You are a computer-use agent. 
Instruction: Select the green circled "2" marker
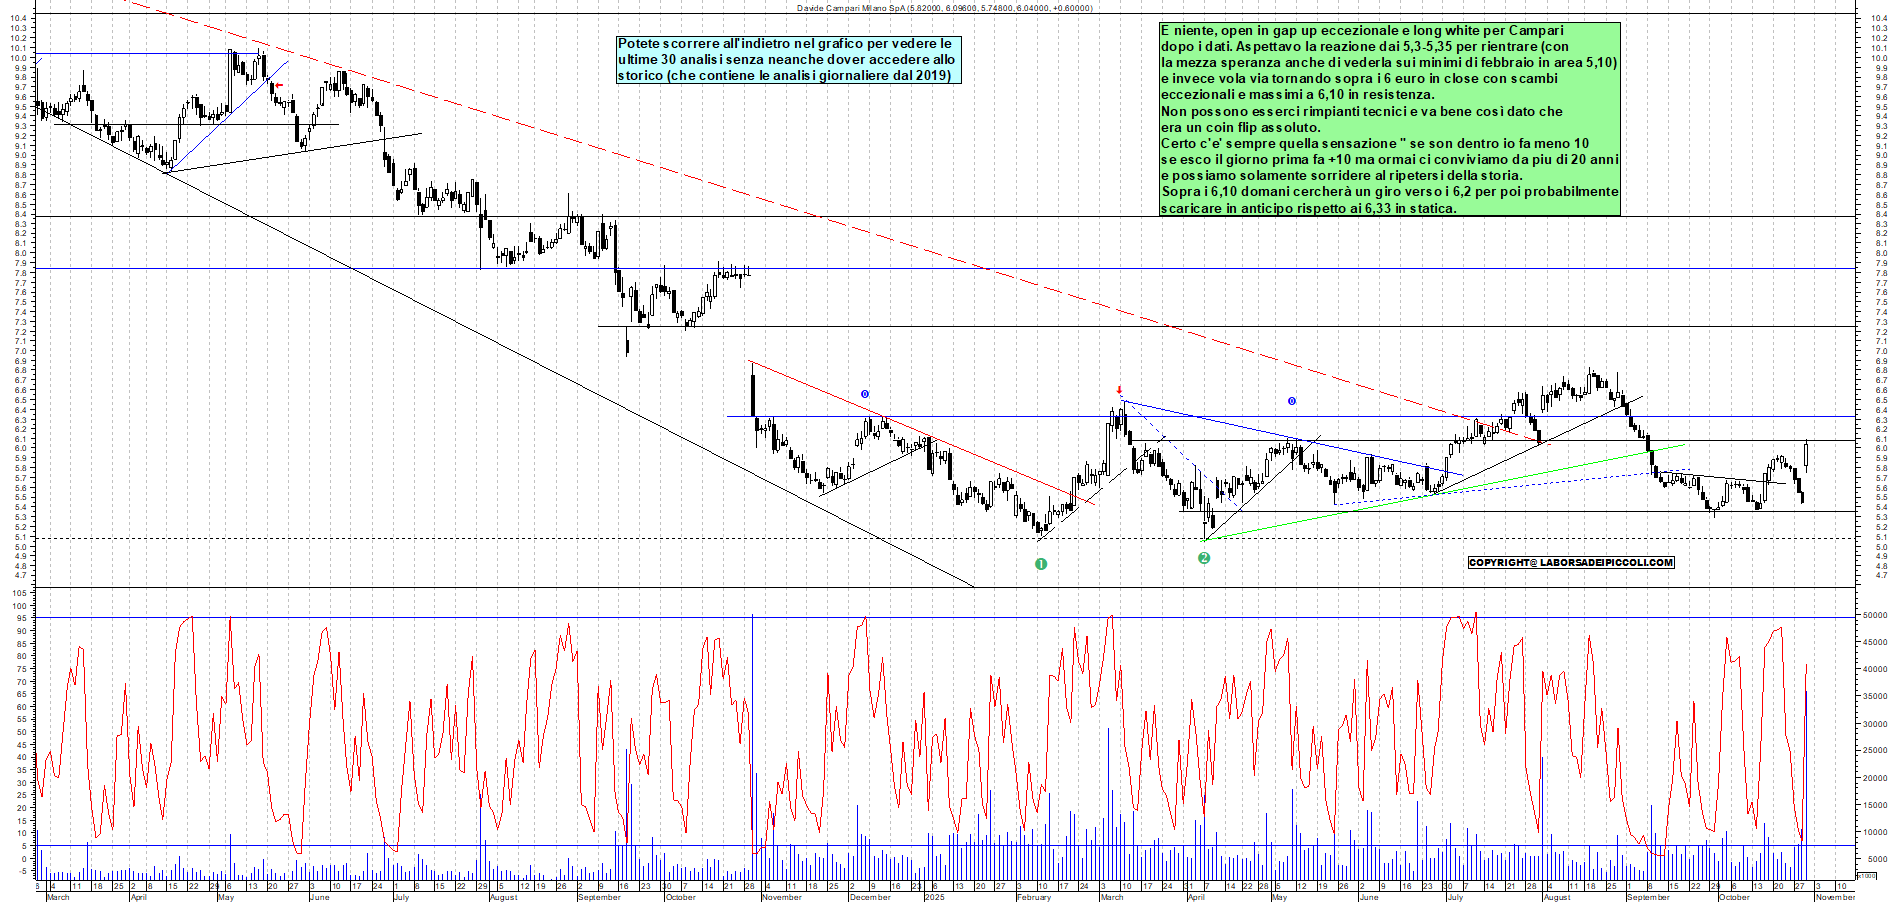click(x=1204, y=559)
